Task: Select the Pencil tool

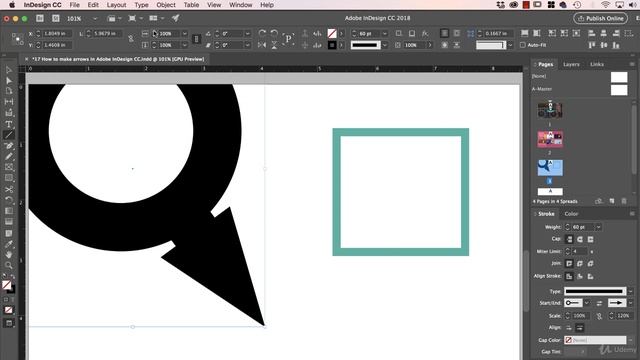Action: tap(9, 156)
